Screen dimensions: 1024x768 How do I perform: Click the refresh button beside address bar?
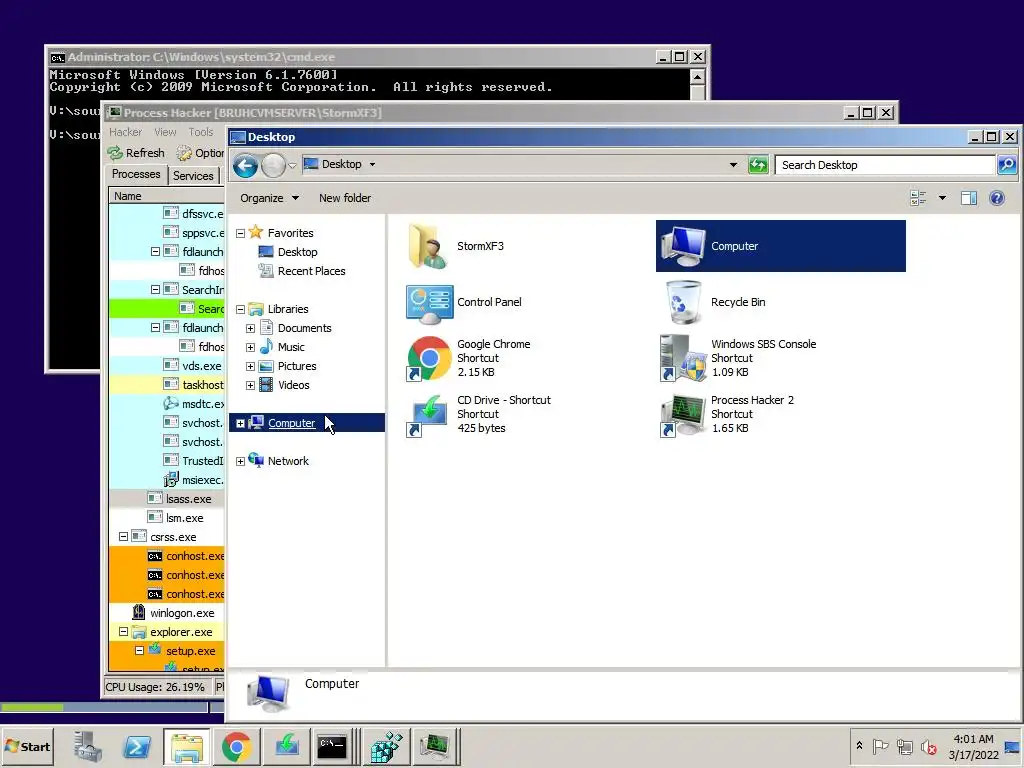(758, 165)
